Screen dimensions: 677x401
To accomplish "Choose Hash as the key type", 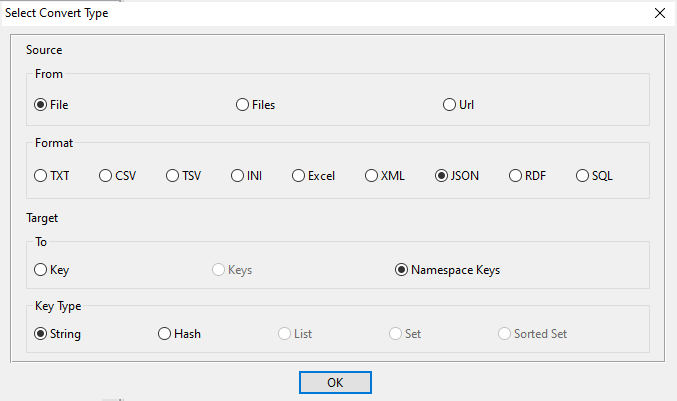I will 165,334.
